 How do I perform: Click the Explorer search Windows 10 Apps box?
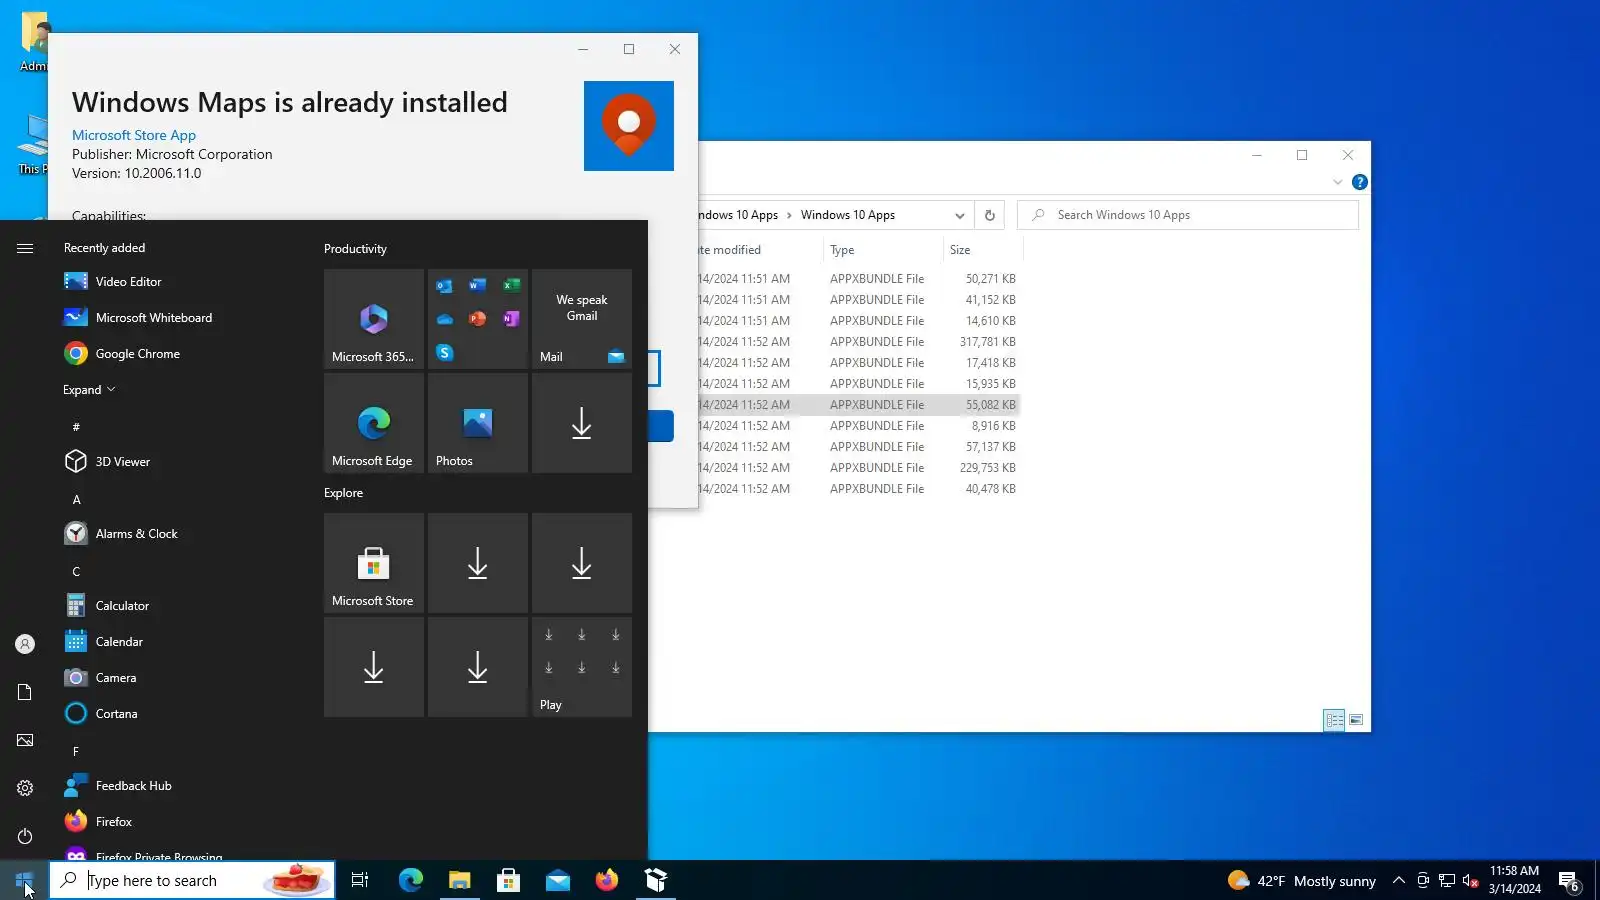tap(1188, 215)
